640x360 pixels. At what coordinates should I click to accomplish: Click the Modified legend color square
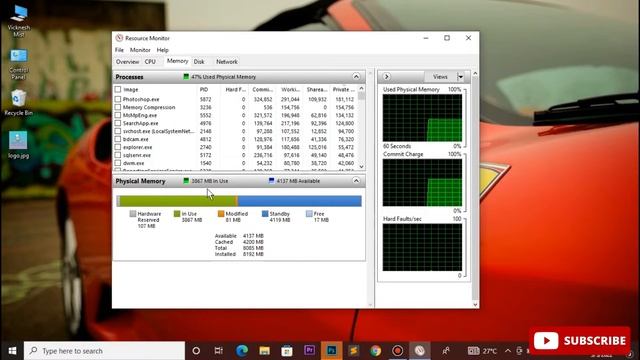(x=221, y=214)
